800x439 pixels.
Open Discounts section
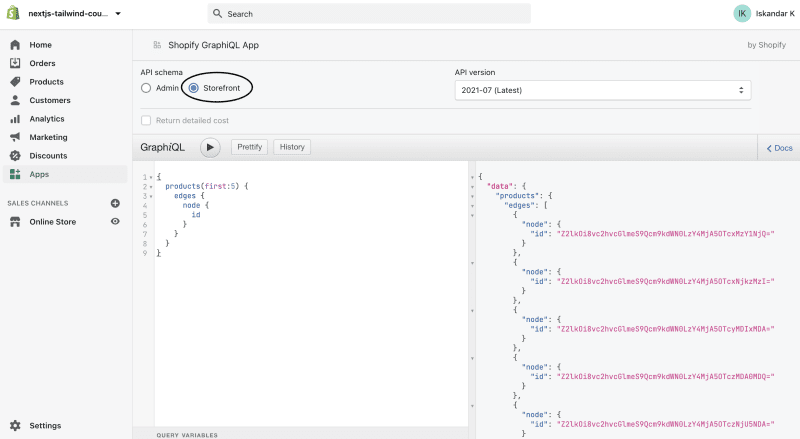coord(48,156)
